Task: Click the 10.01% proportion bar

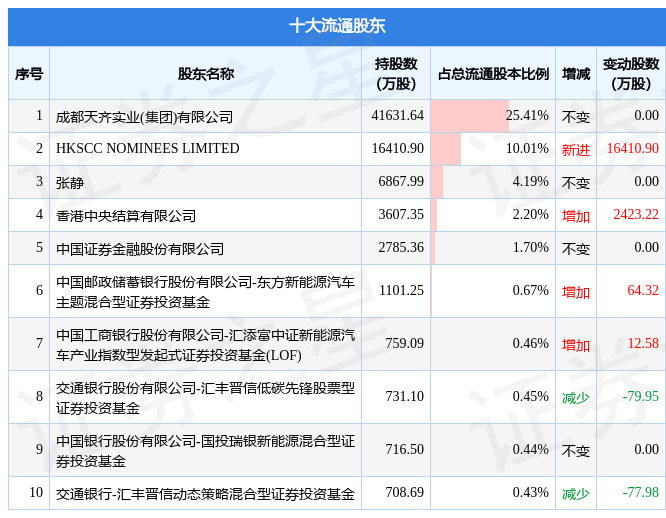Action: pos(446,149)
